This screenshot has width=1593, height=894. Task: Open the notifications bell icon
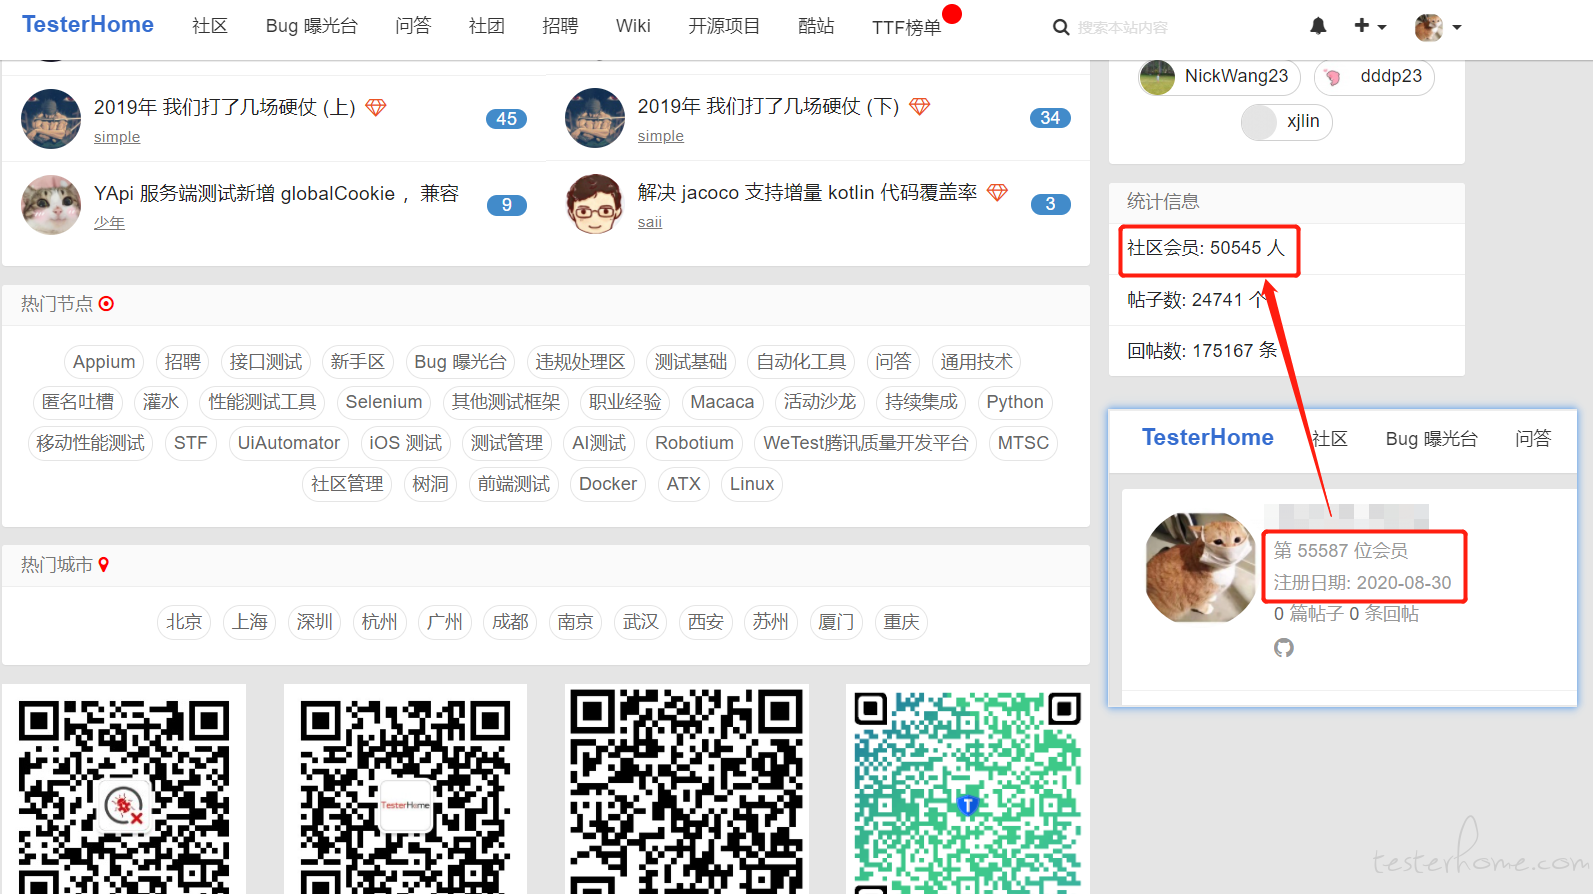1318,26
